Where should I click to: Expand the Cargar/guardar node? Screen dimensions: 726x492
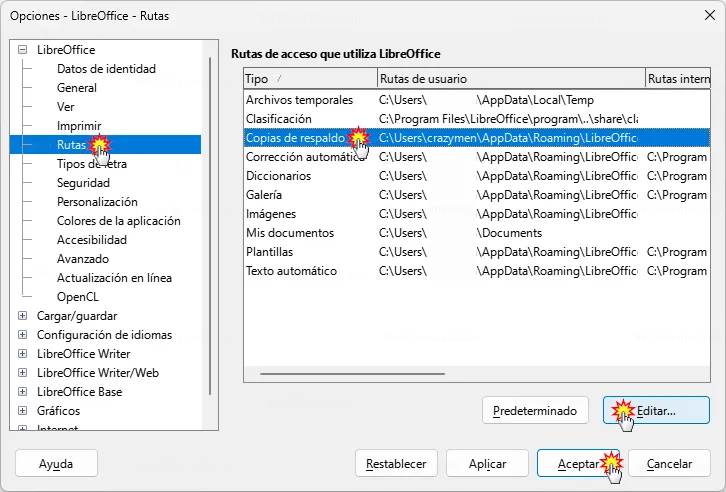pos(22,316)
